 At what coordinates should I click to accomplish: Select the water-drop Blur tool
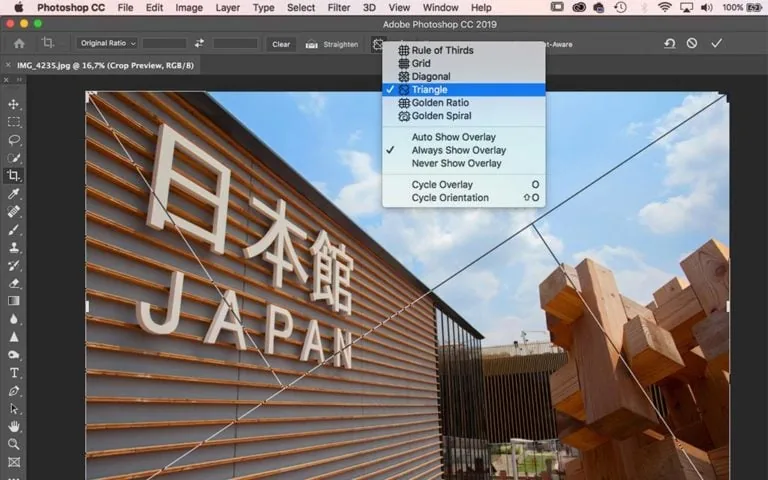coord(14,319)
